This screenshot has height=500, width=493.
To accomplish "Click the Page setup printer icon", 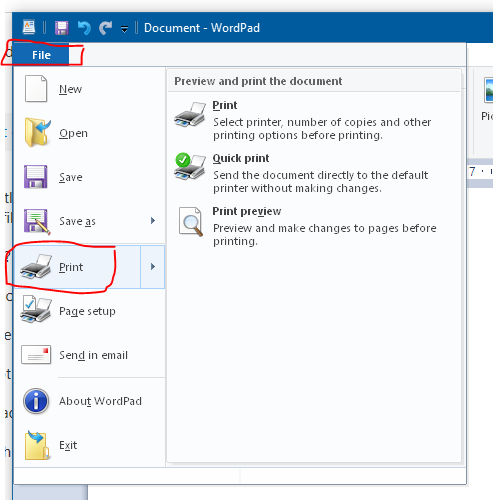I will [36, 309].
